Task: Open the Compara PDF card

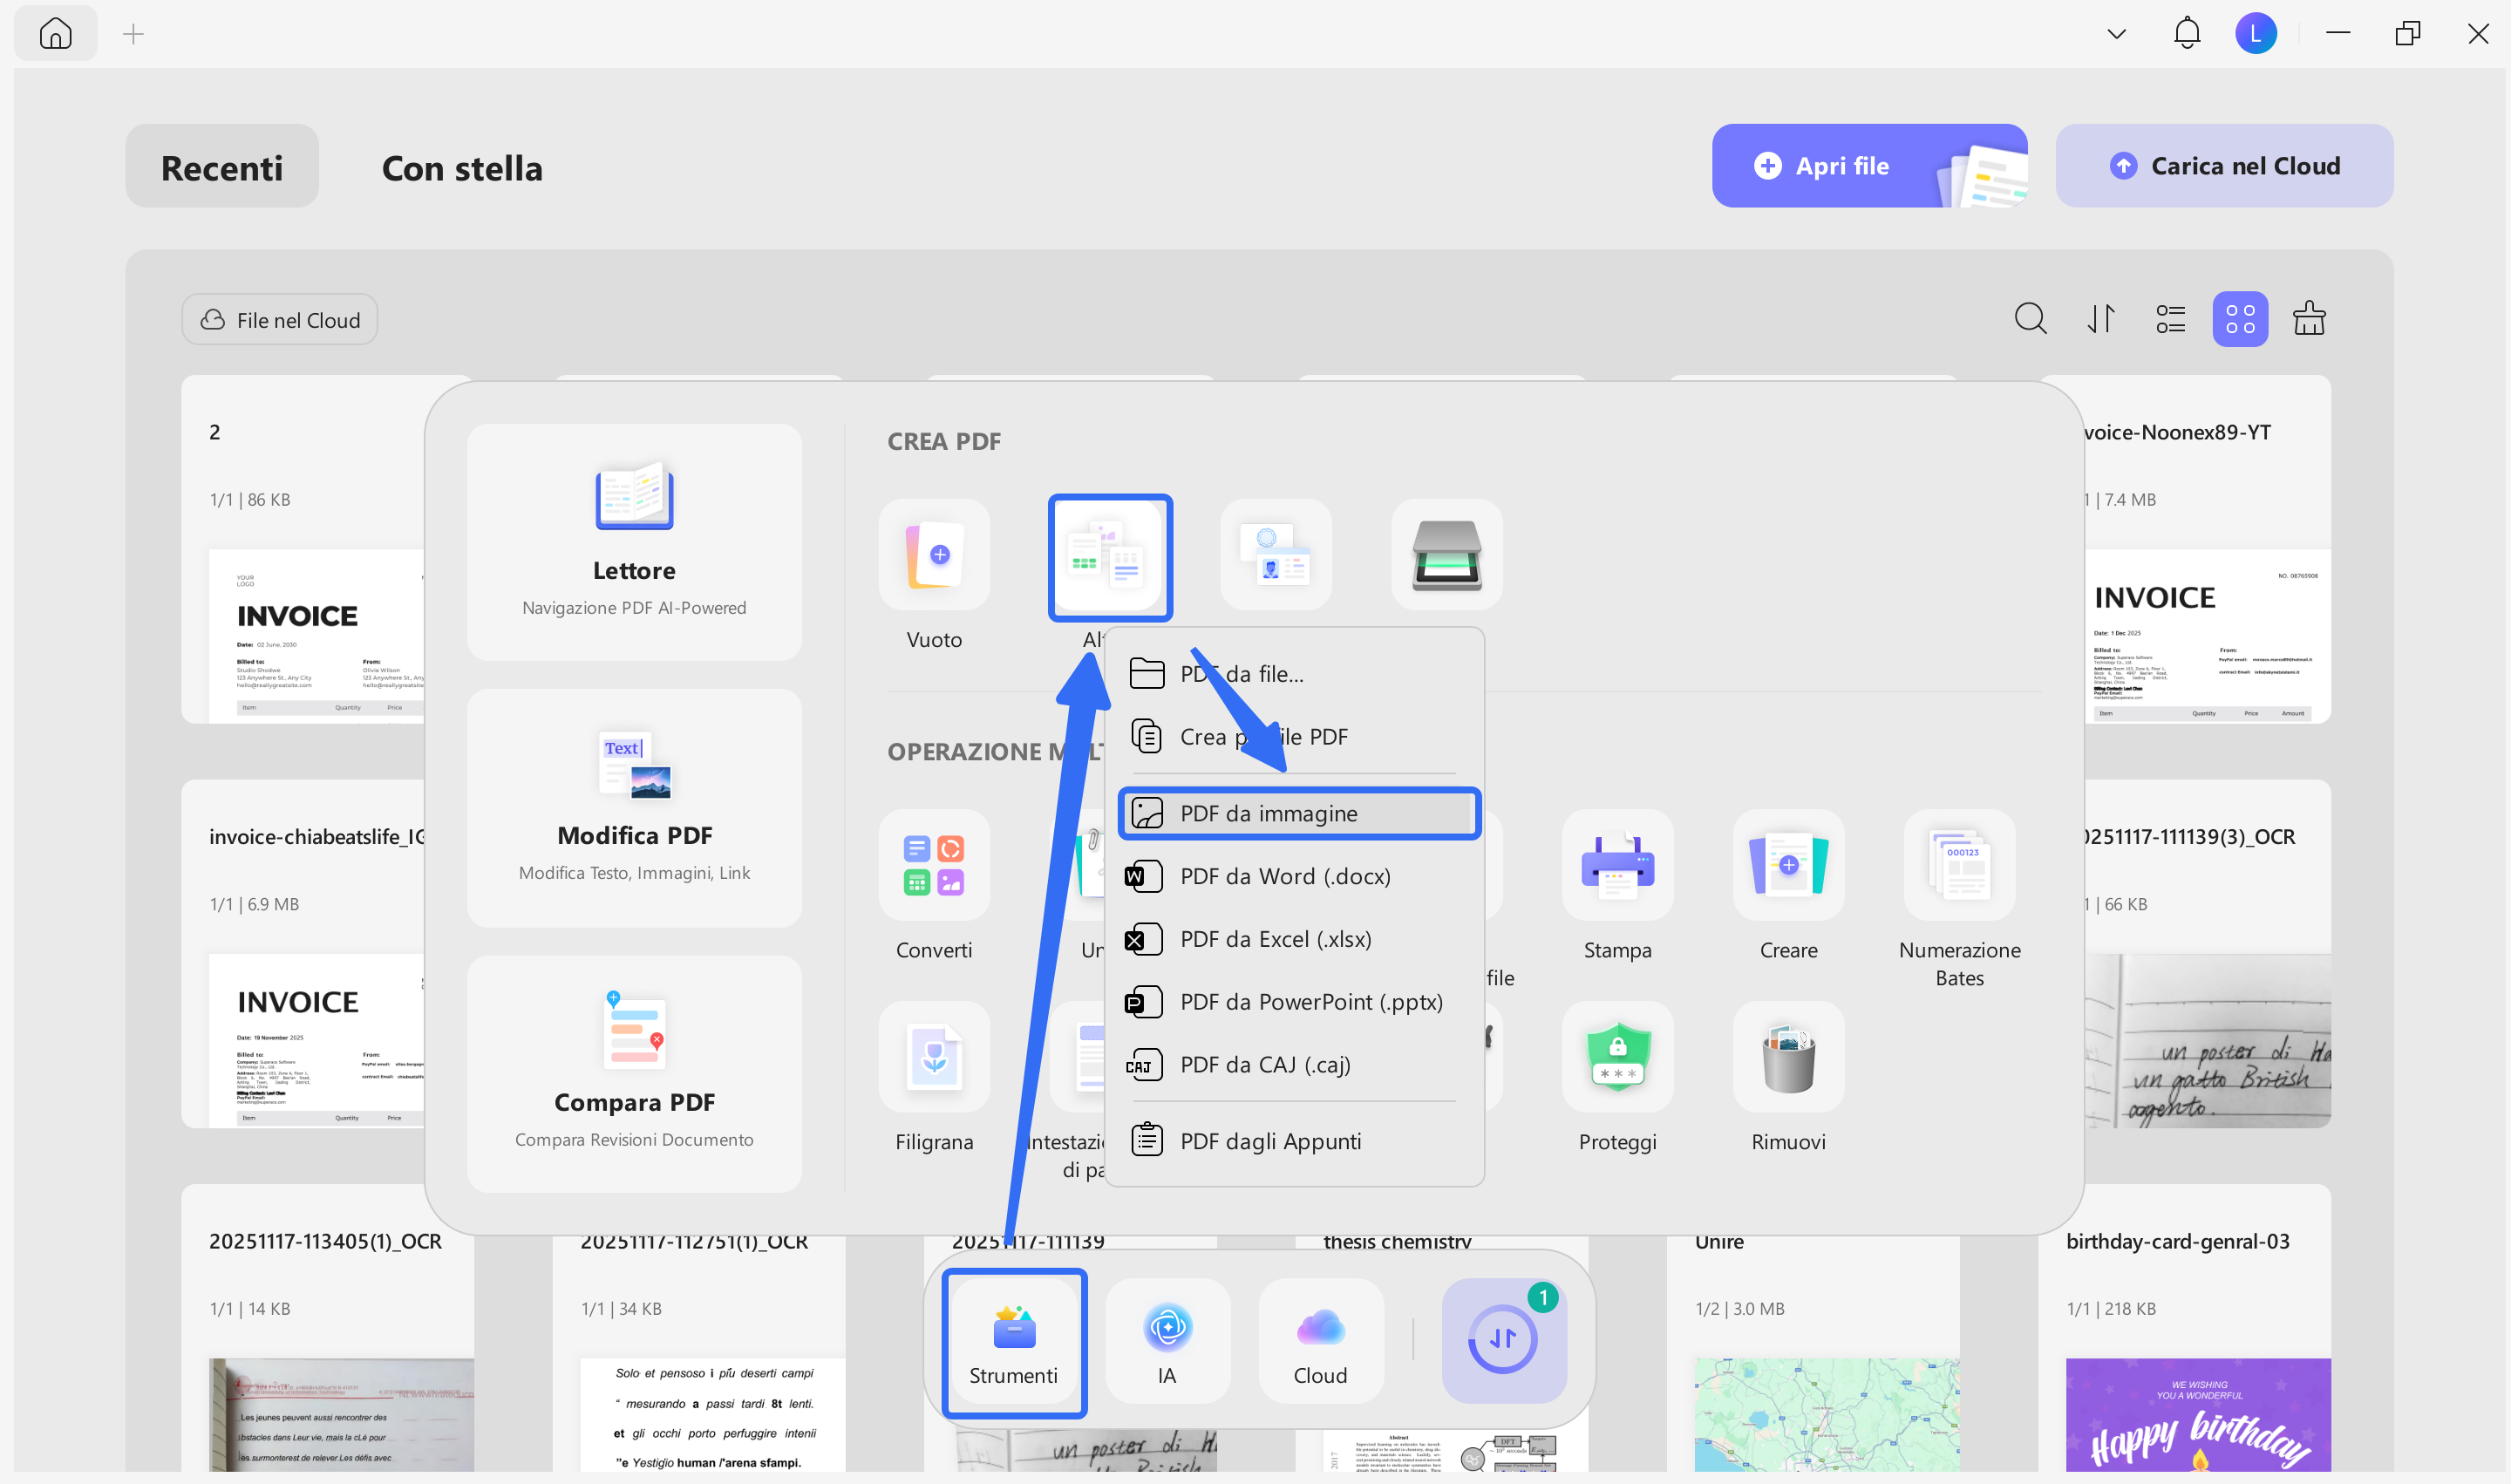Action: [x=634, y=1073]
